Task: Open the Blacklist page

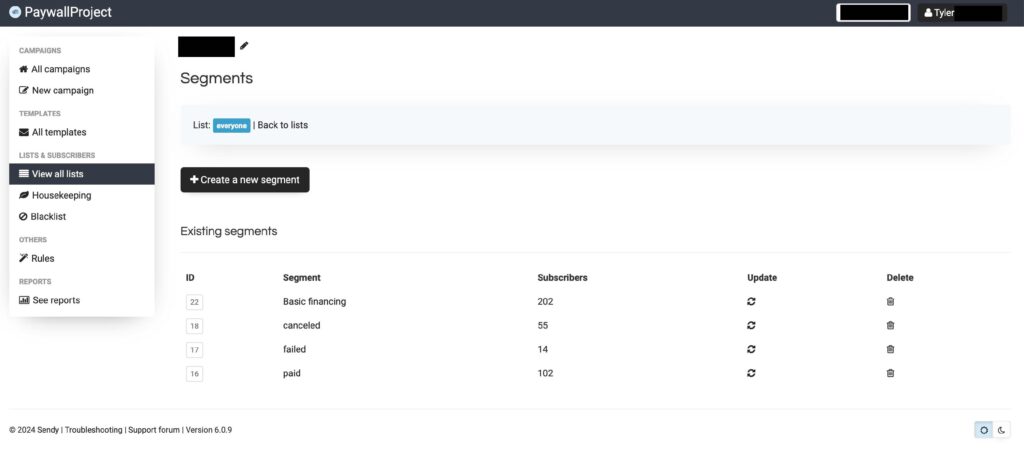Action: [49, 216]
